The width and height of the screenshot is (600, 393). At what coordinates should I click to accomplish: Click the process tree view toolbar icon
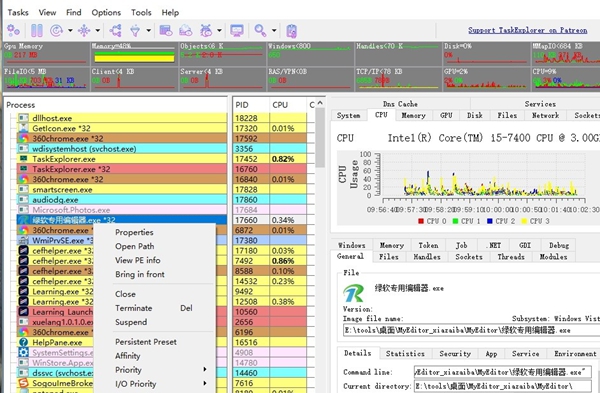click(x=115, y=30)
